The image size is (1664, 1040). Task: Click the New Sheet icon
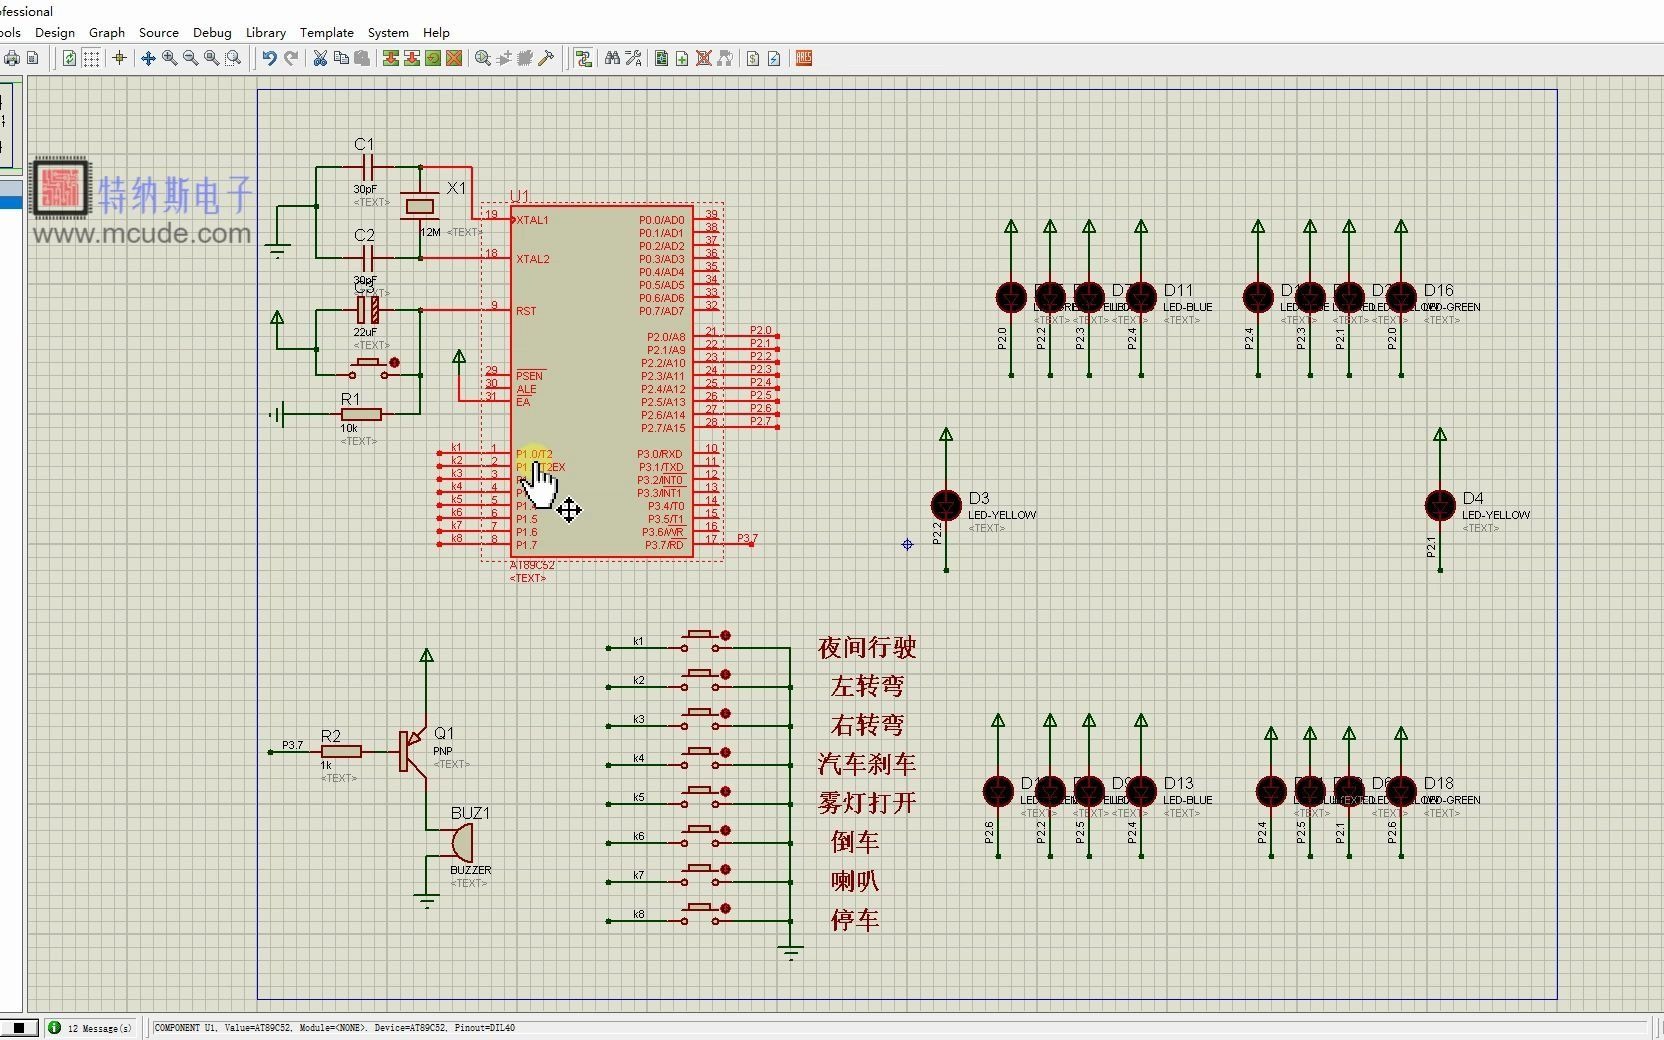682,58
